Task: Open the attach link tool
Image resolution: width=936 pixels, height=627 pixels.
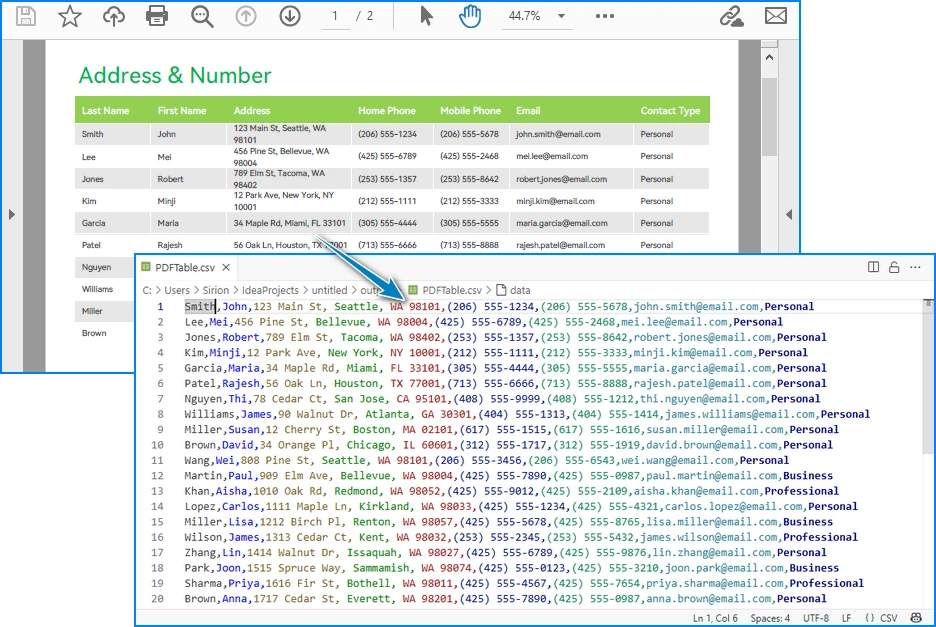Action: tap(729, 15)
